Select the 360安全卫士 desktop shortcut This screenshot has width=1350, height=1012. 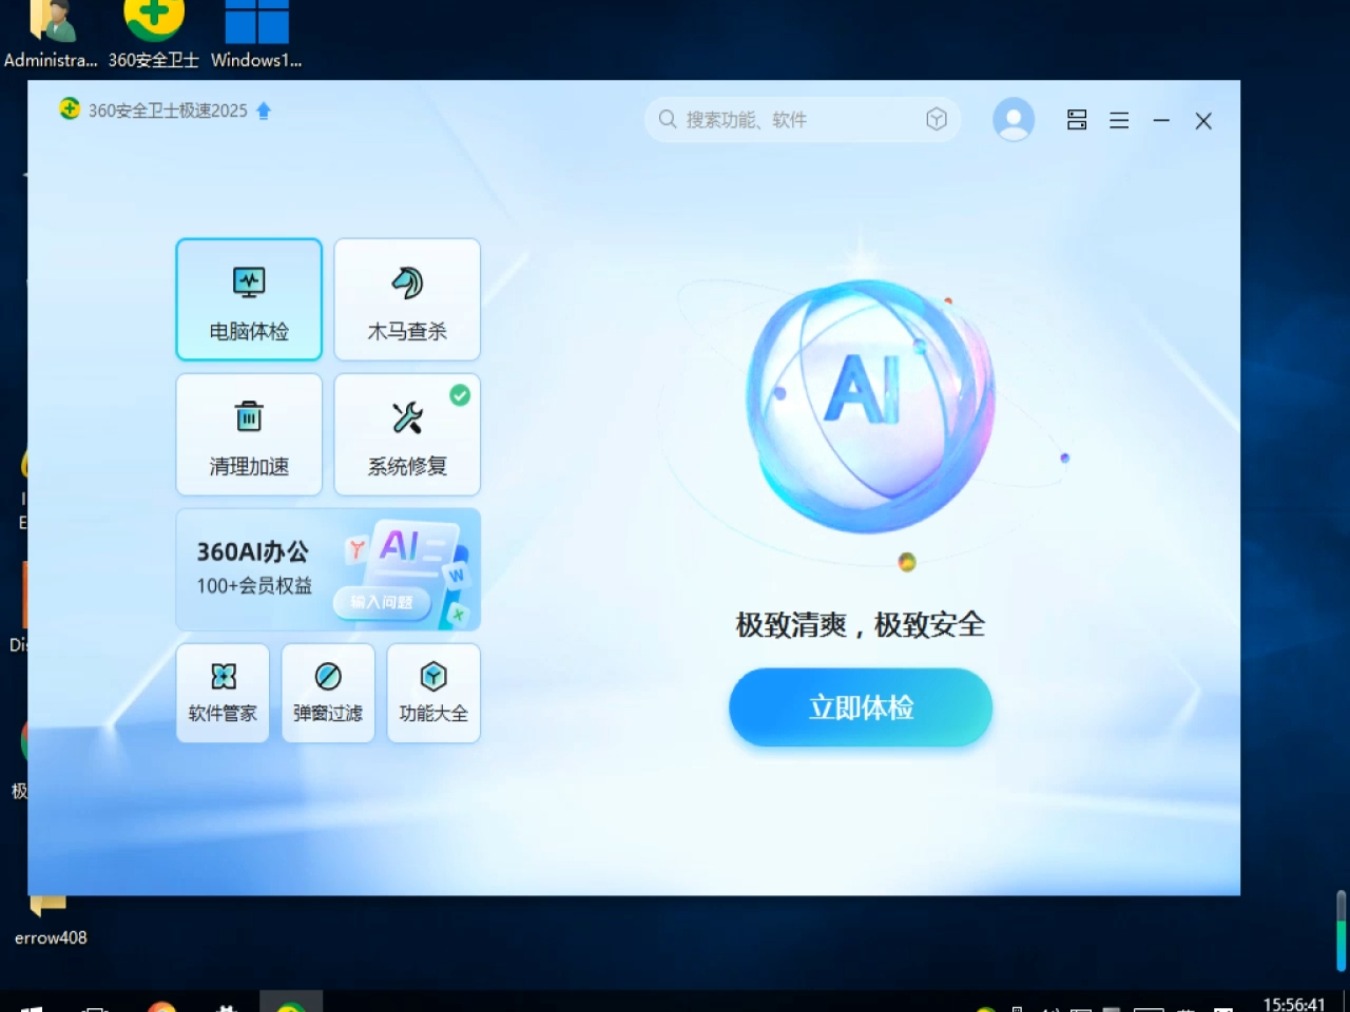click(154, 35)
